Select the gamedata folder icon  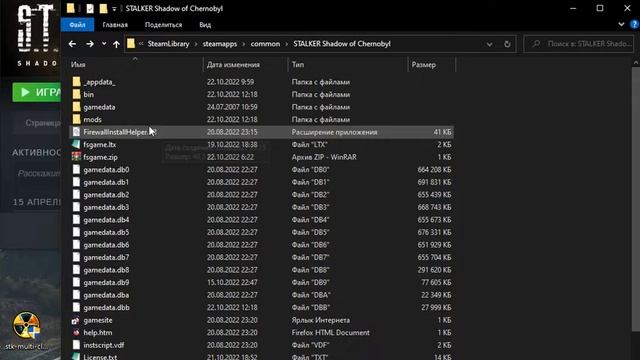pyautogui.click(x=76, y=107)
